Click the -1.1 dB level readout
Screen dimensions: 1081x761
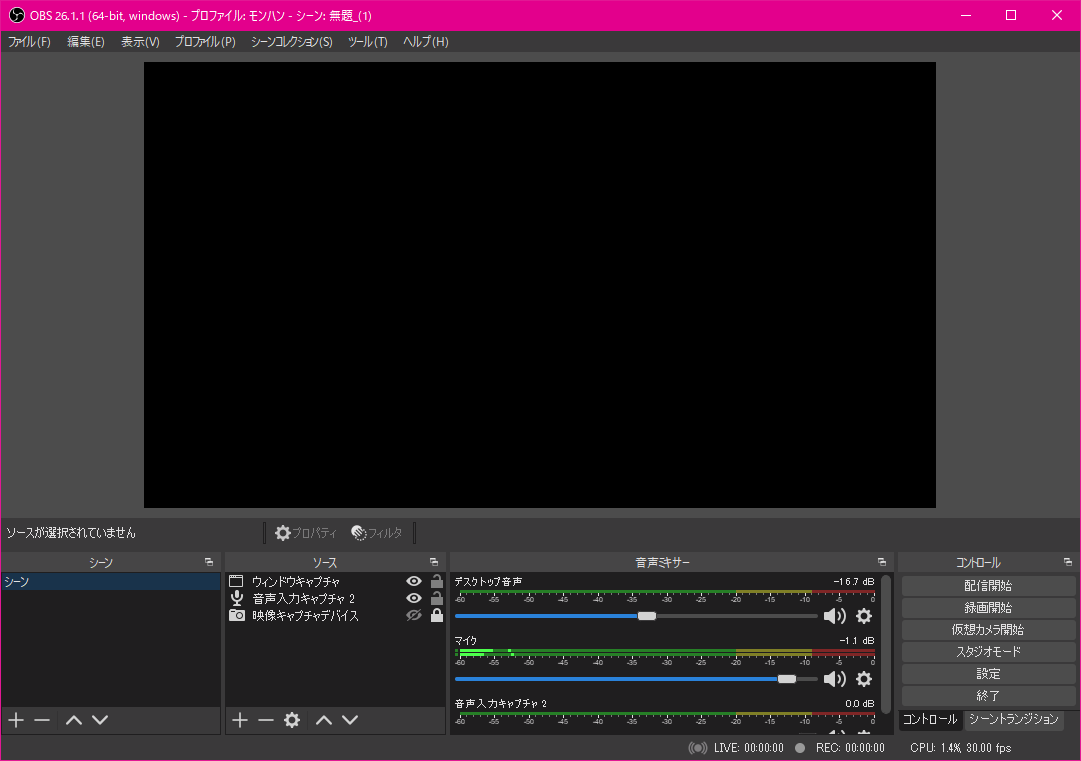coord(857,641)
